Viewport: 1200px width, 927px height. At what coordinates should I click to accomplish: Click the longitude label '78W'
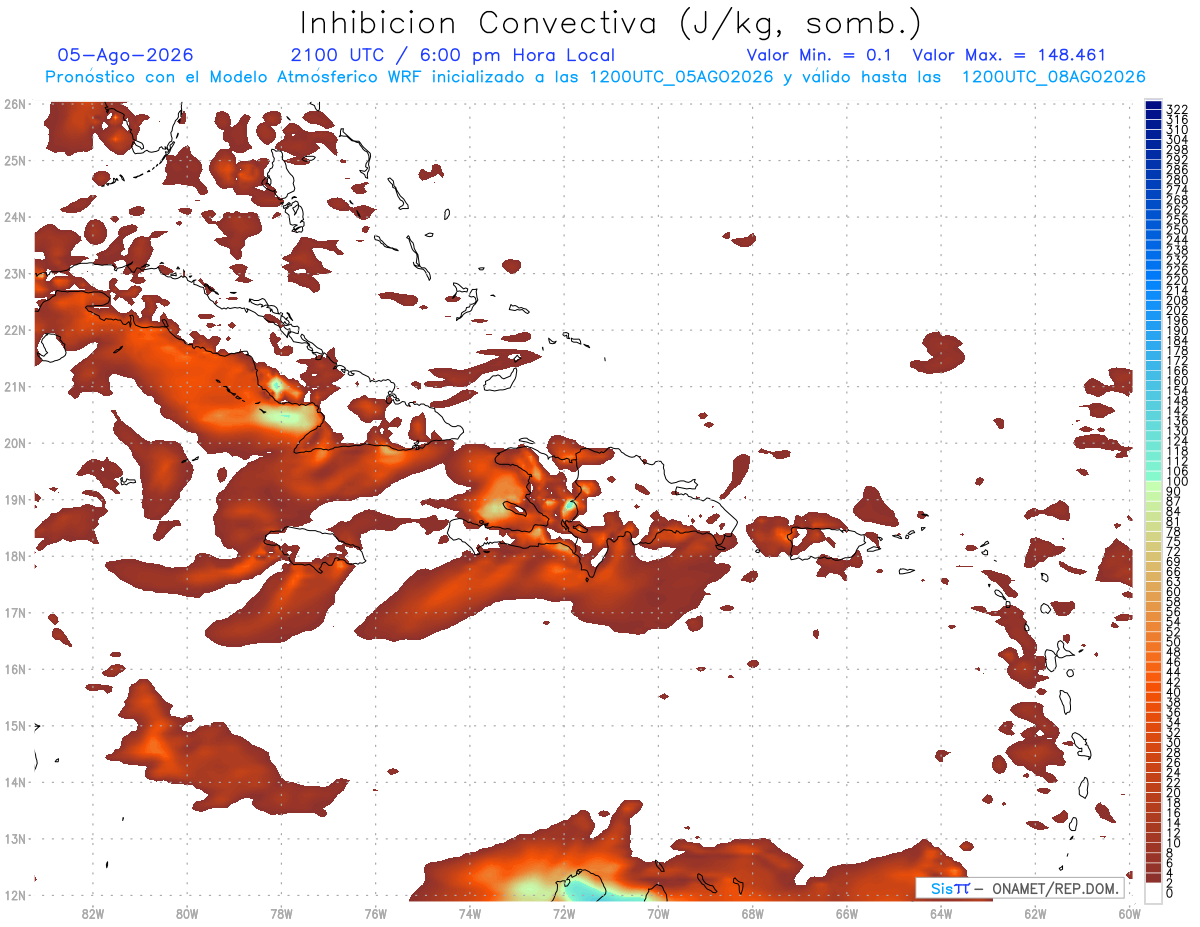click(281, 914)
